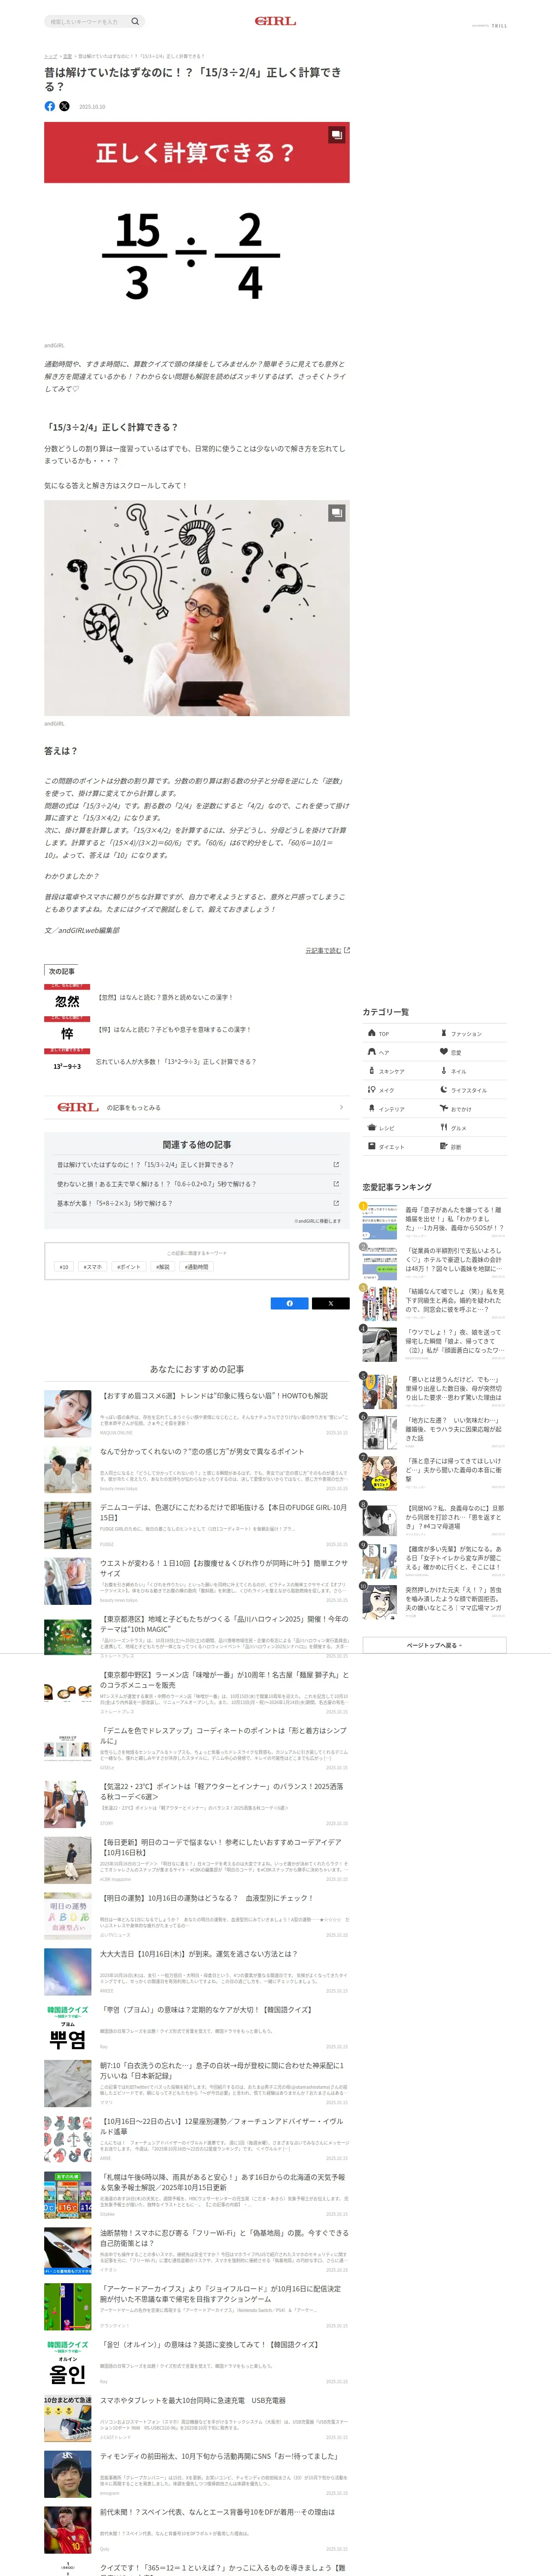The image size is (551, 2576).
Task: Select the #スマホ keyword tag
Action: 93,1267
